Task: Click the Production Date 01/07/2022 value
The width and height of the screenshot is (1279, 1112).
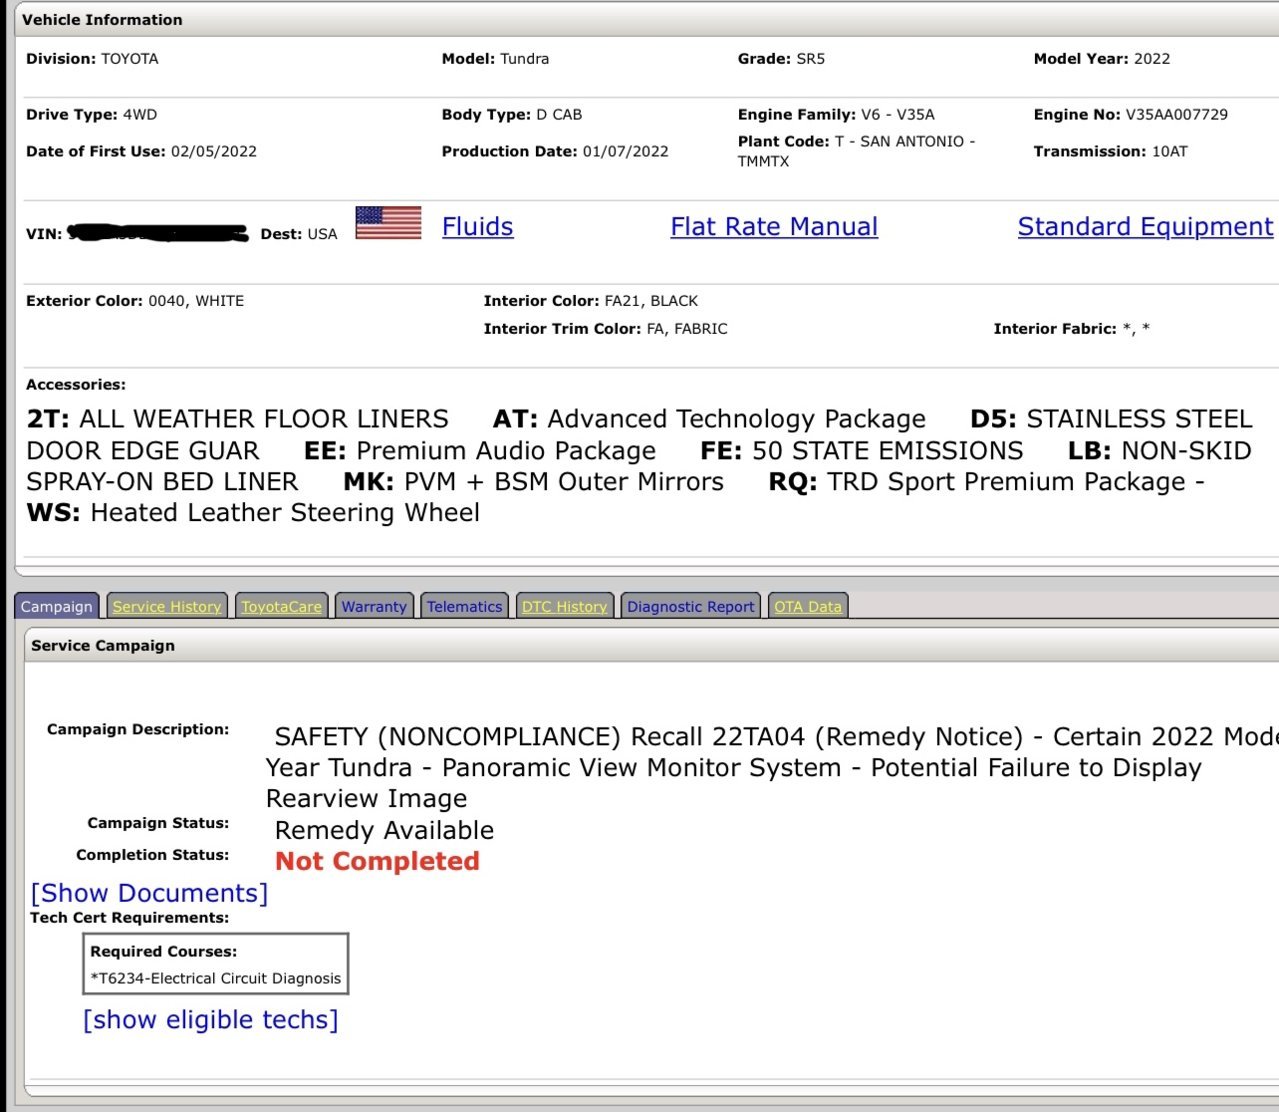Action: tap(626, 151)
